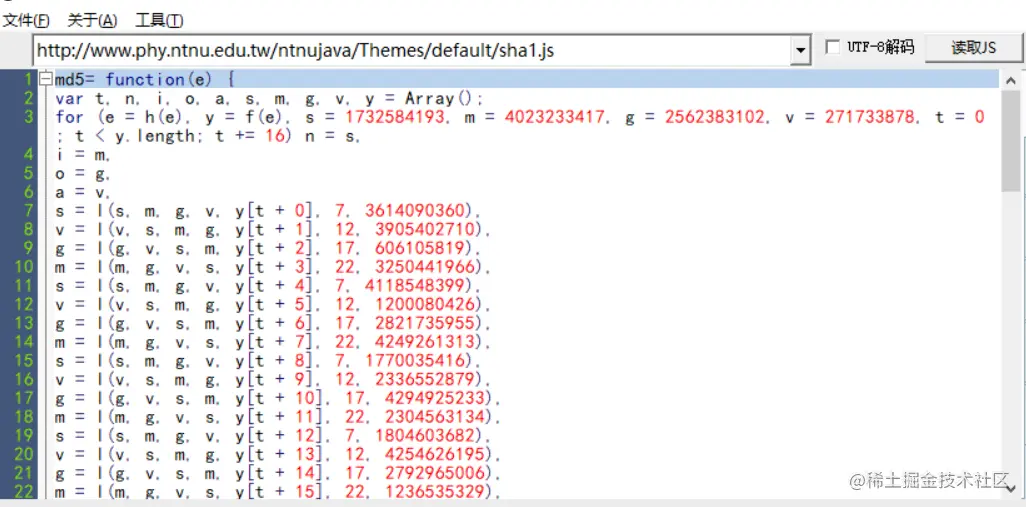
Task: Click line number 3 in gutter
Action: point(28,117)
